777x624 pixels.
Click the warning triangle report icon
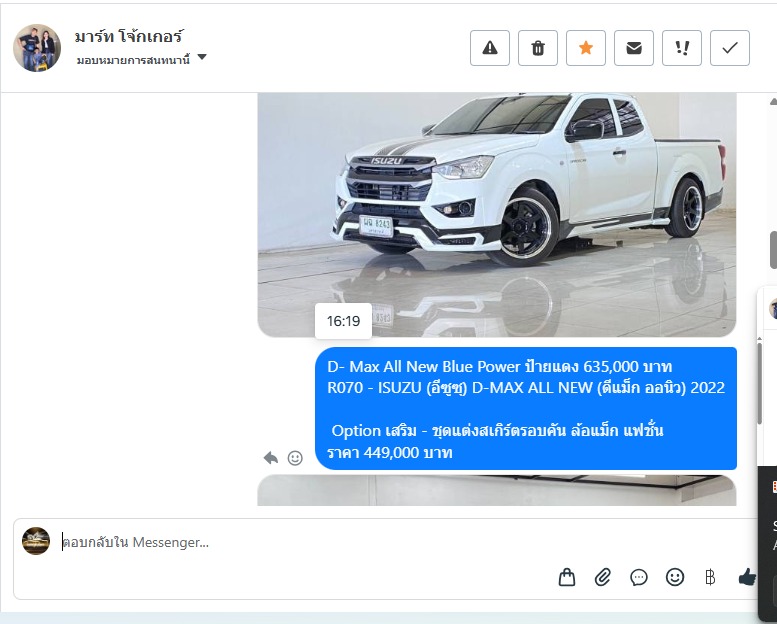[490, 48]
